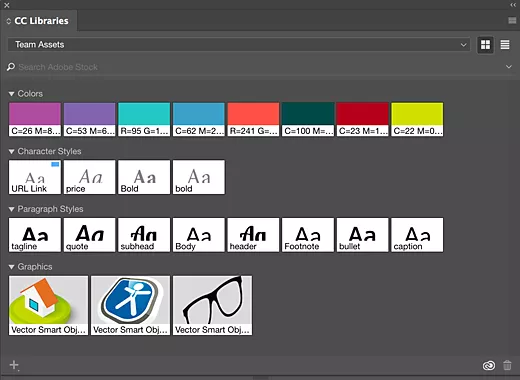
Task: Collapse the panel with double-chevron icon
Action: point(513,5)
